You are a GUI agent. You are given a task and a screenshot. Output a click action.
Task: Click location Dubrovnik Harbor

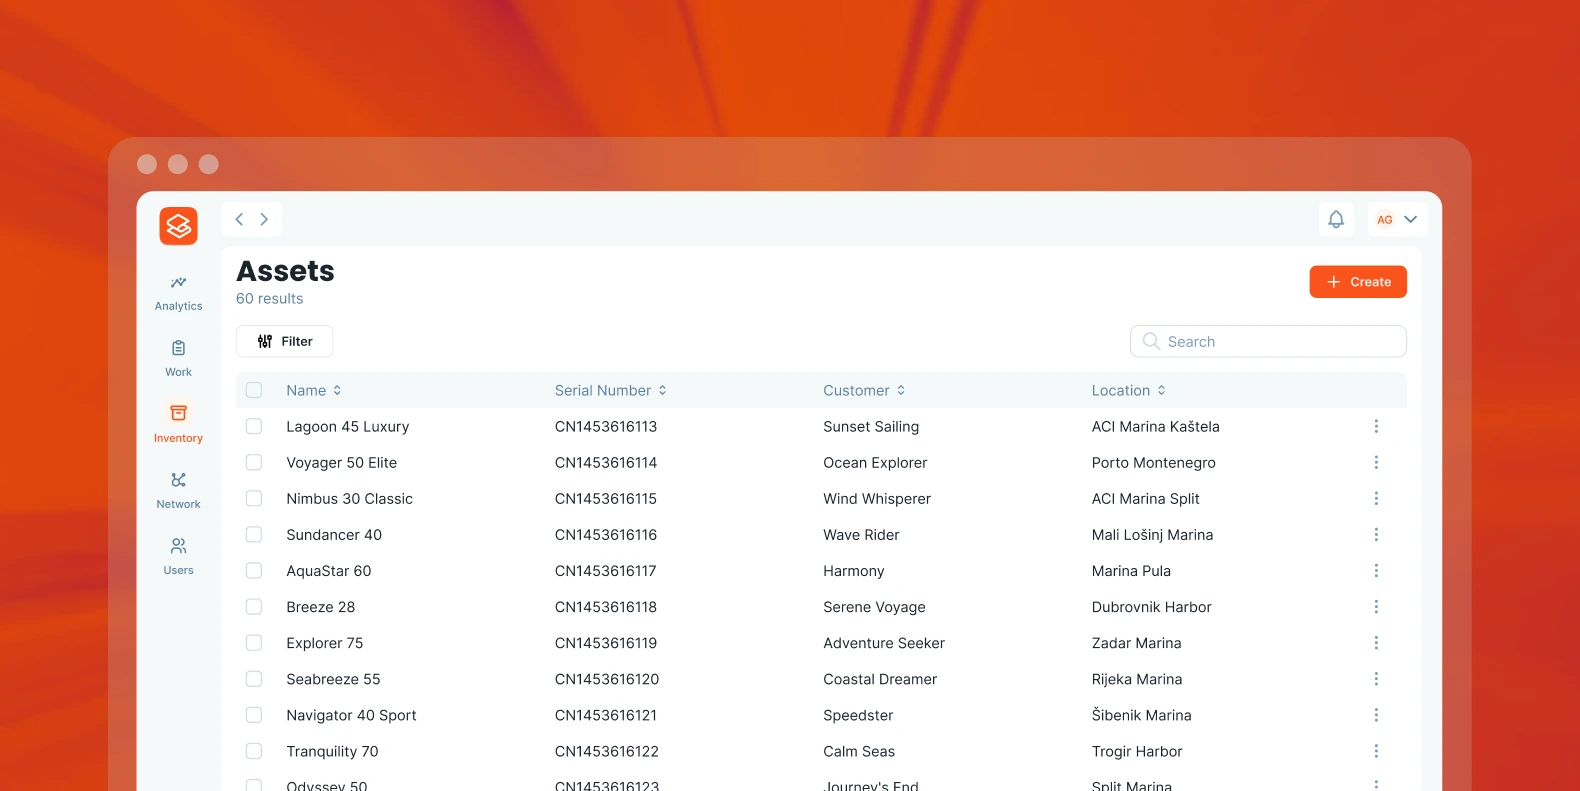coord(1152,607)
